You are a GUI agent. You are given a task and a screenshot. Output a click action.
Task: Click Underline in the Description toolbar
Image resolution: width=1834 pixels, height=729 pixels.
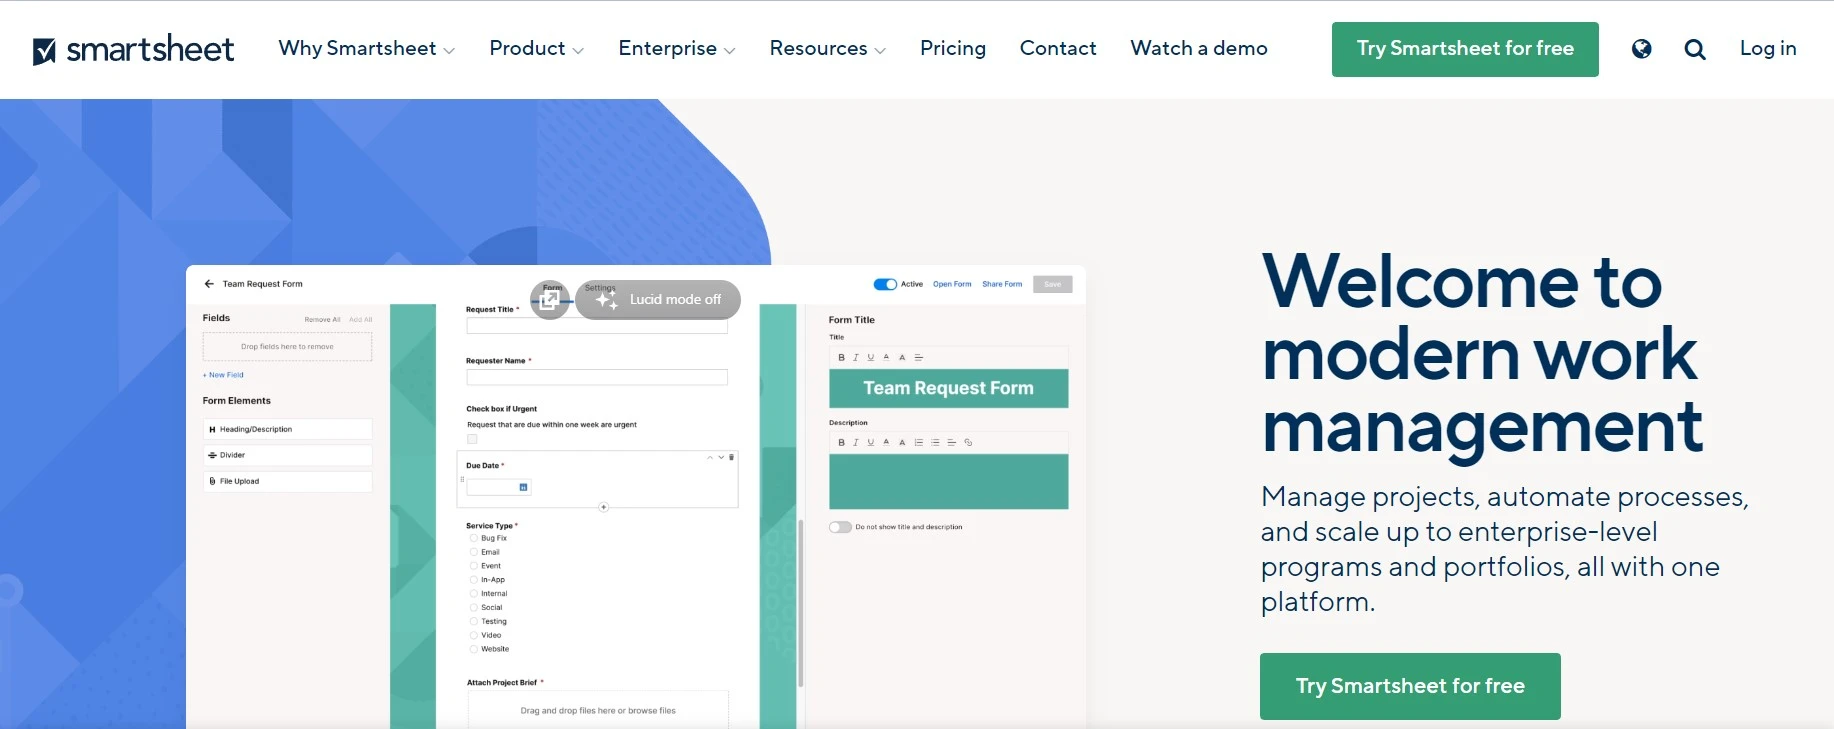(870, 442)
